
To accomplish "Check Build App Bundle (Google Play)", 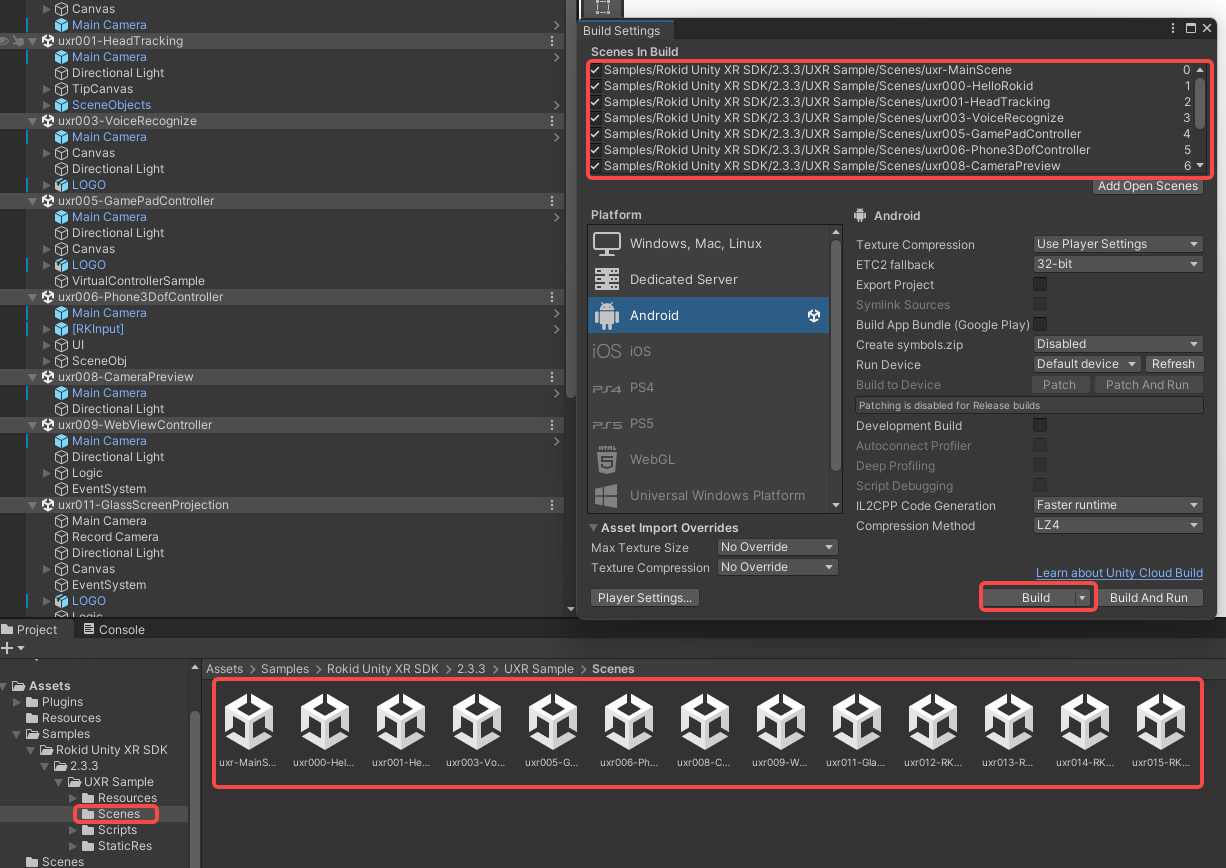I will [1040, 324].
